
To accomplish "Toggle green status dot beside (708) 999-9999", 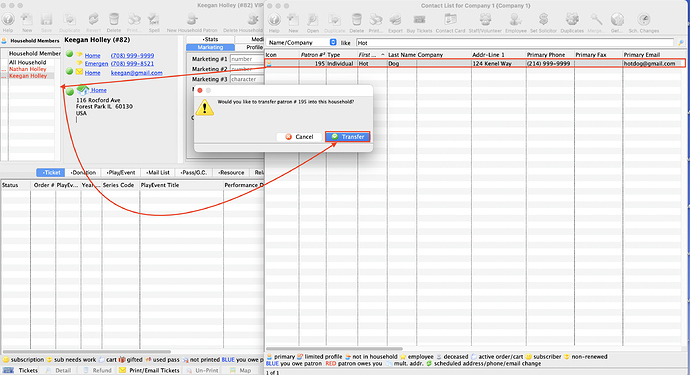I will 70,54.
